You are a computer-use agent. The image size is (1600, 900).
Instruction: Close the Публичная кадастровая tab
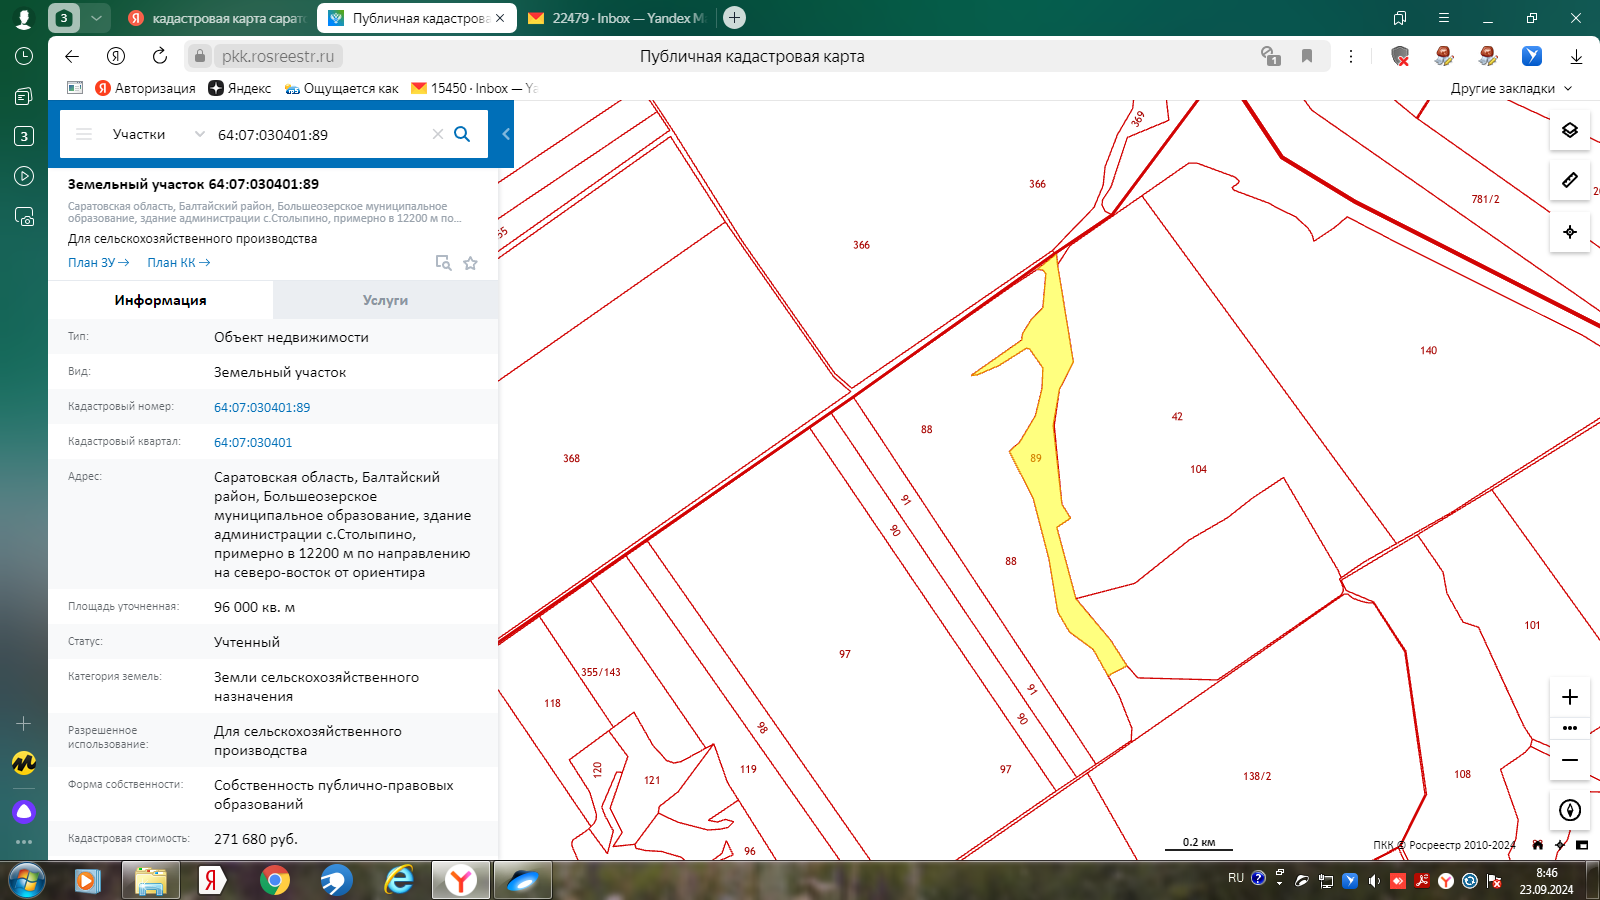tap(500, 18)
